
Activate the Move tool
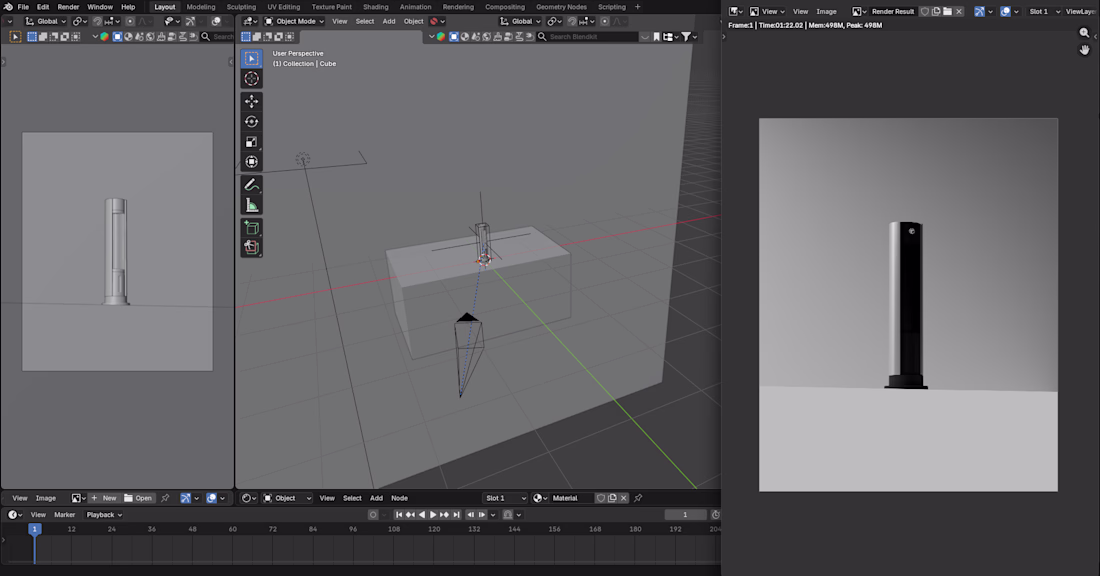(x=251, y=101)
